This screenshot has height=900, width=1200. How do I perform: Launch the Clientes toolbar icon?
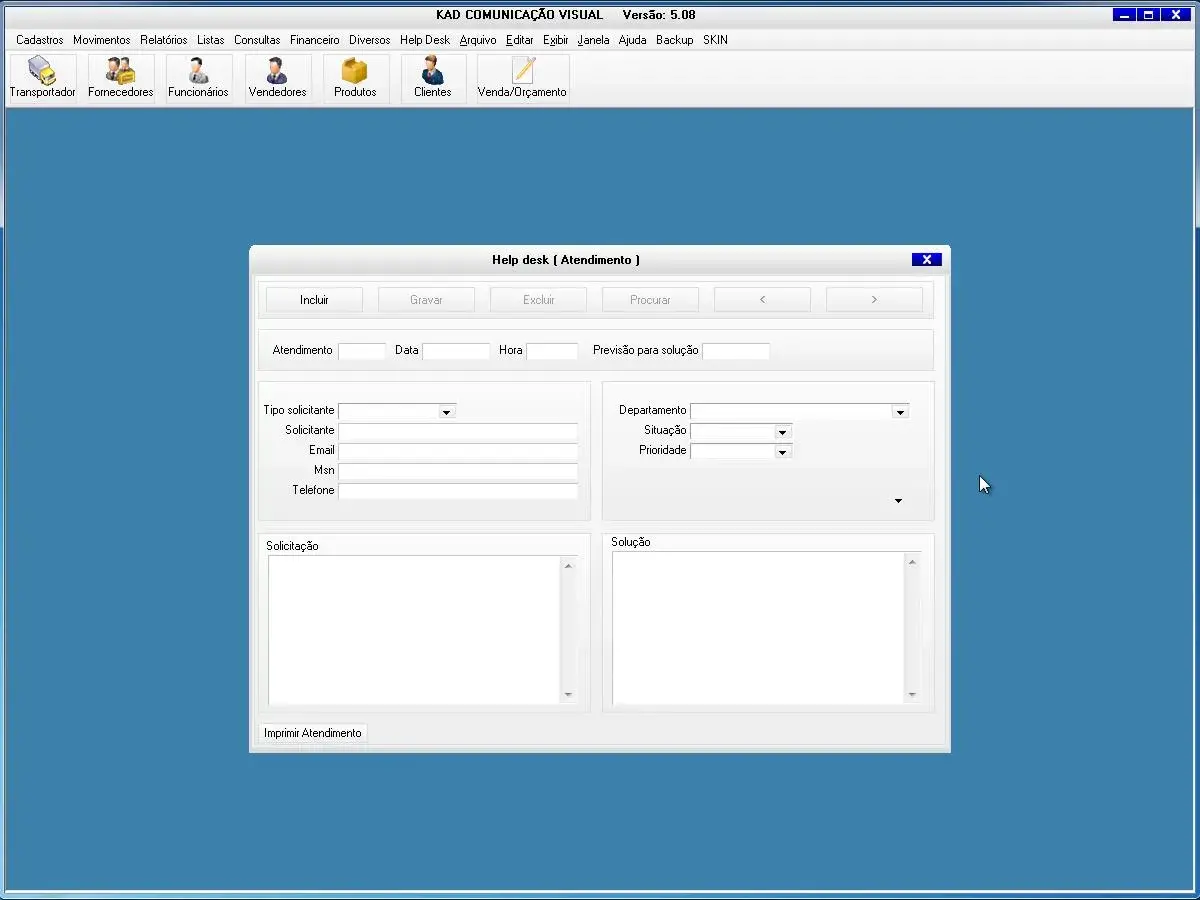click(432, 78)
